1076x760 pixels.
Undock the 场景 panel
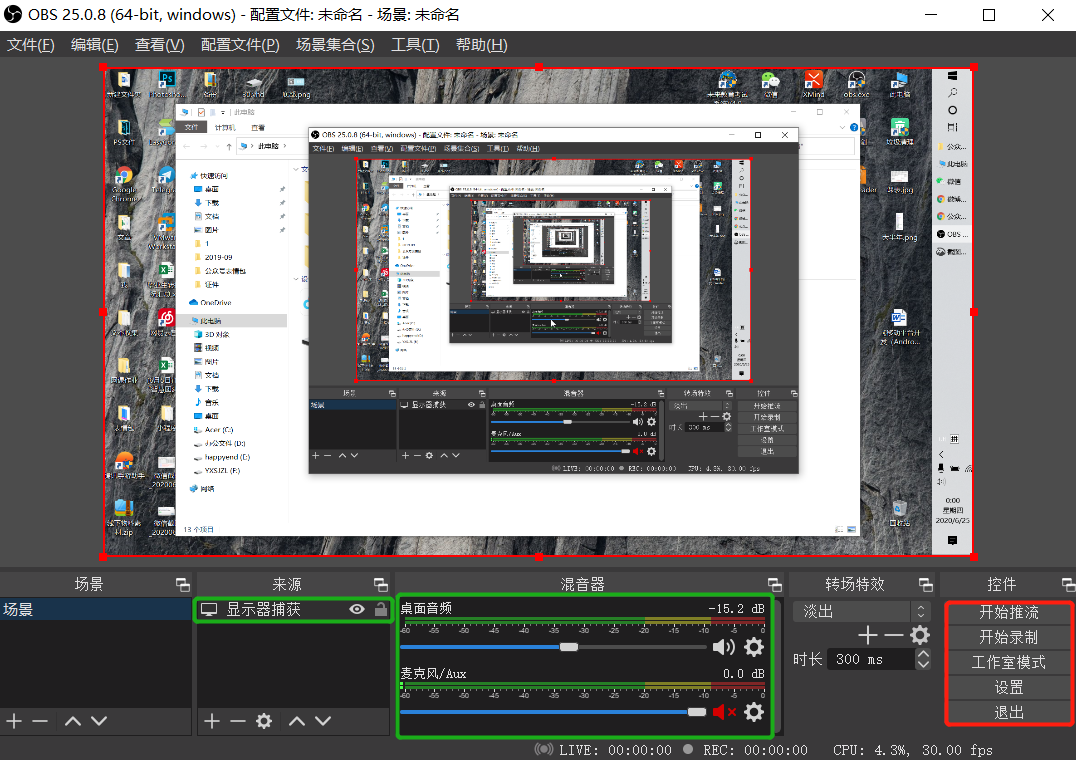(183, 584)
